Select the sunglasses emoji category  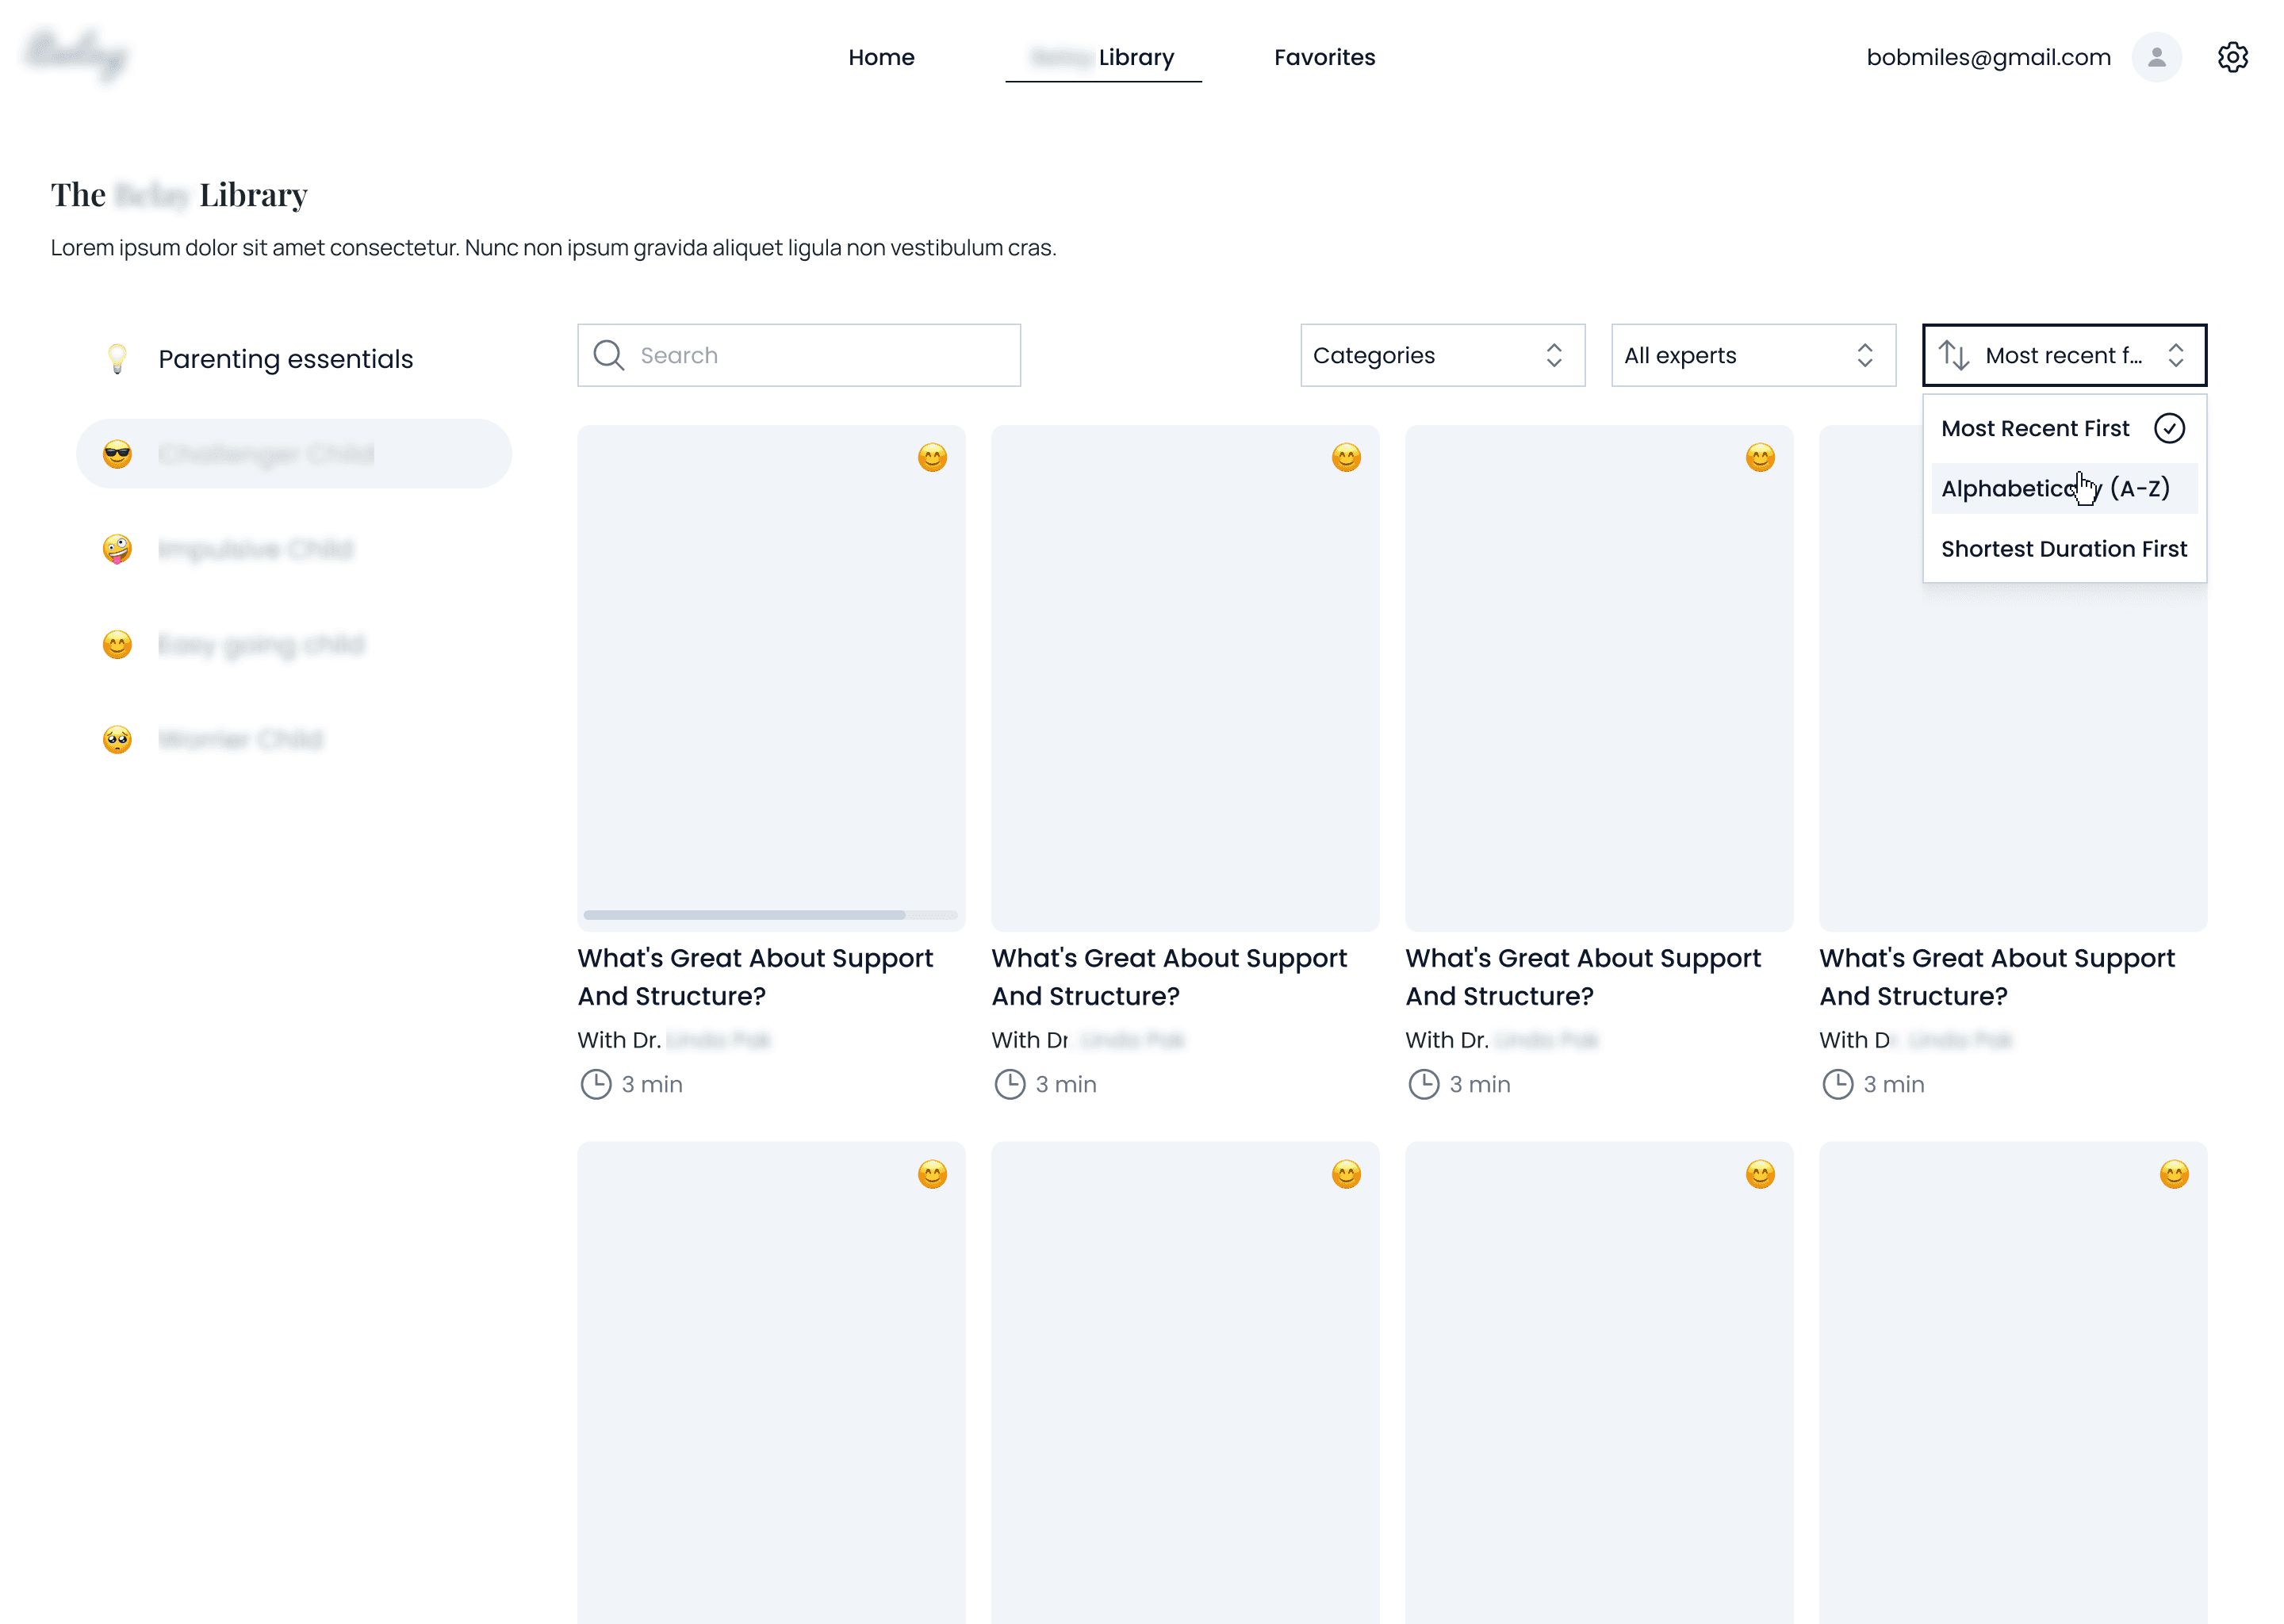point(117,454)
